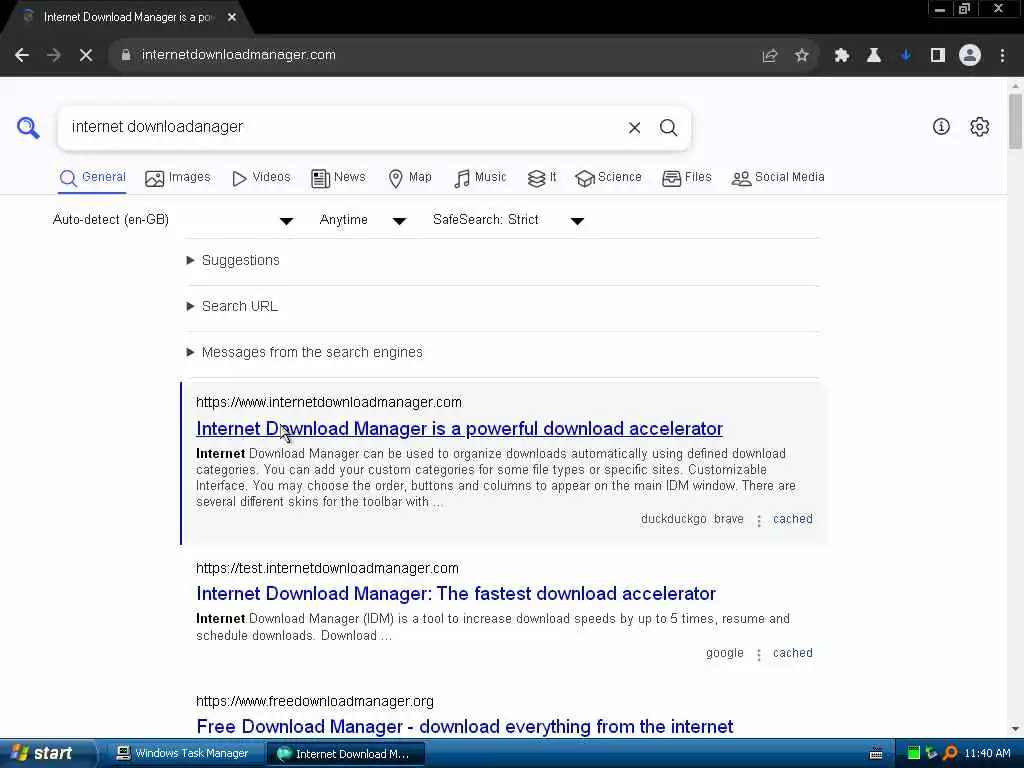The width and height of the screenshot is (1024, 768).
Task: Open the Chrome labs flask icon
Action: click(x=874, y=56)
